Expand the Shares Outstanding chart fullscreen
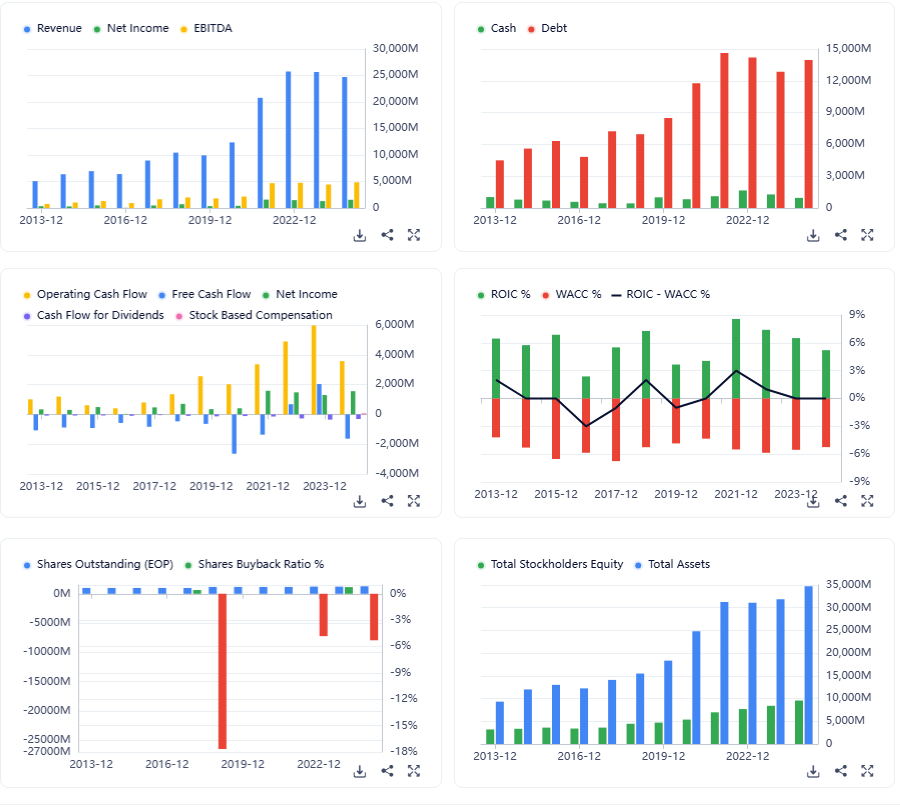This screenshot has width=900, height=810. click(x=414, y=771)
